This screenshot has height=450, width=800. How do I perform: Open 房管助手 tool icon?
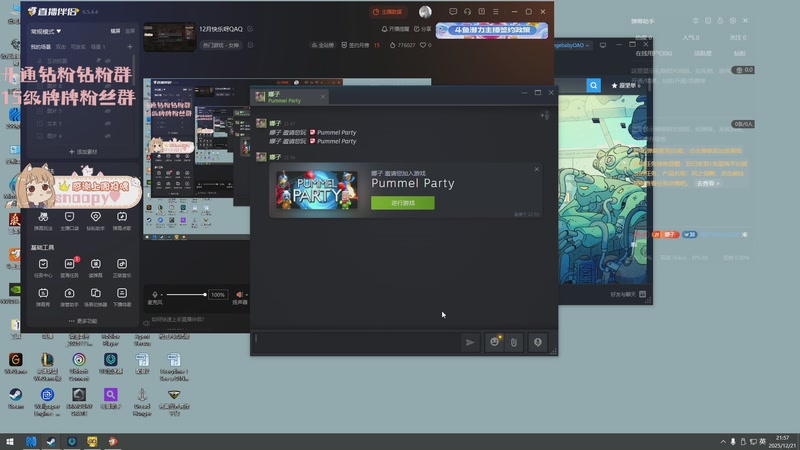tap(69, 297)
